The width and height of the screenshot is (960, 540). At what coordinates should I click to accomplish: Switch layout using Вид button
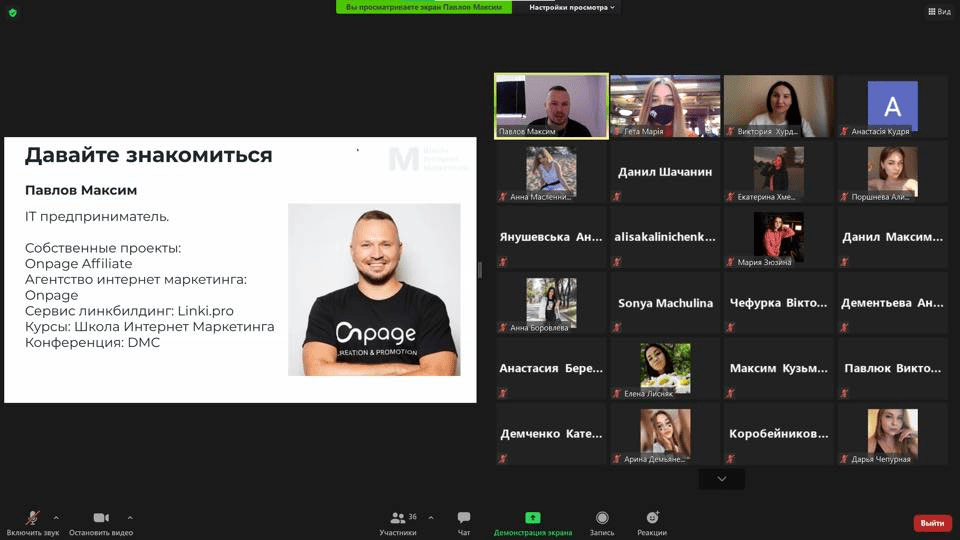point(939,12)
